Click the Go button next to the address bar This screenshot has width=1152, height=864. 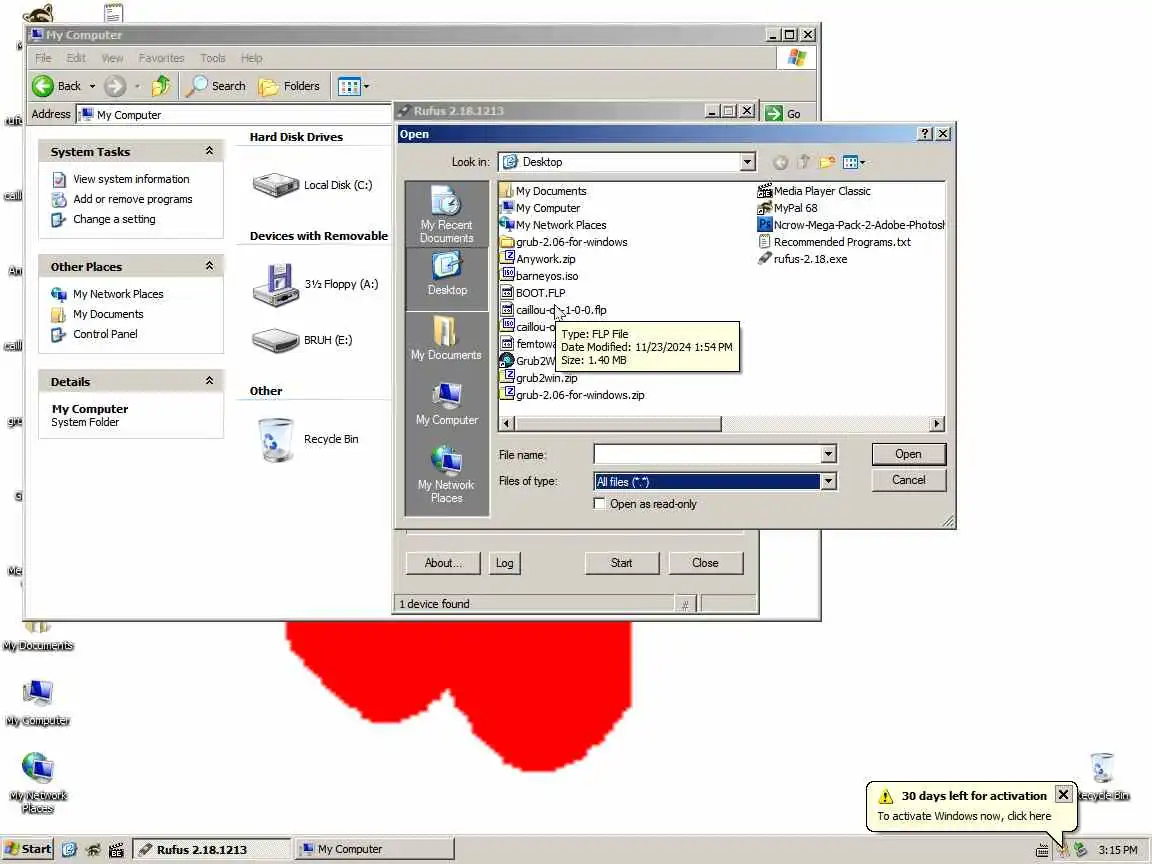pyautogui.click(x=783, y=114)
